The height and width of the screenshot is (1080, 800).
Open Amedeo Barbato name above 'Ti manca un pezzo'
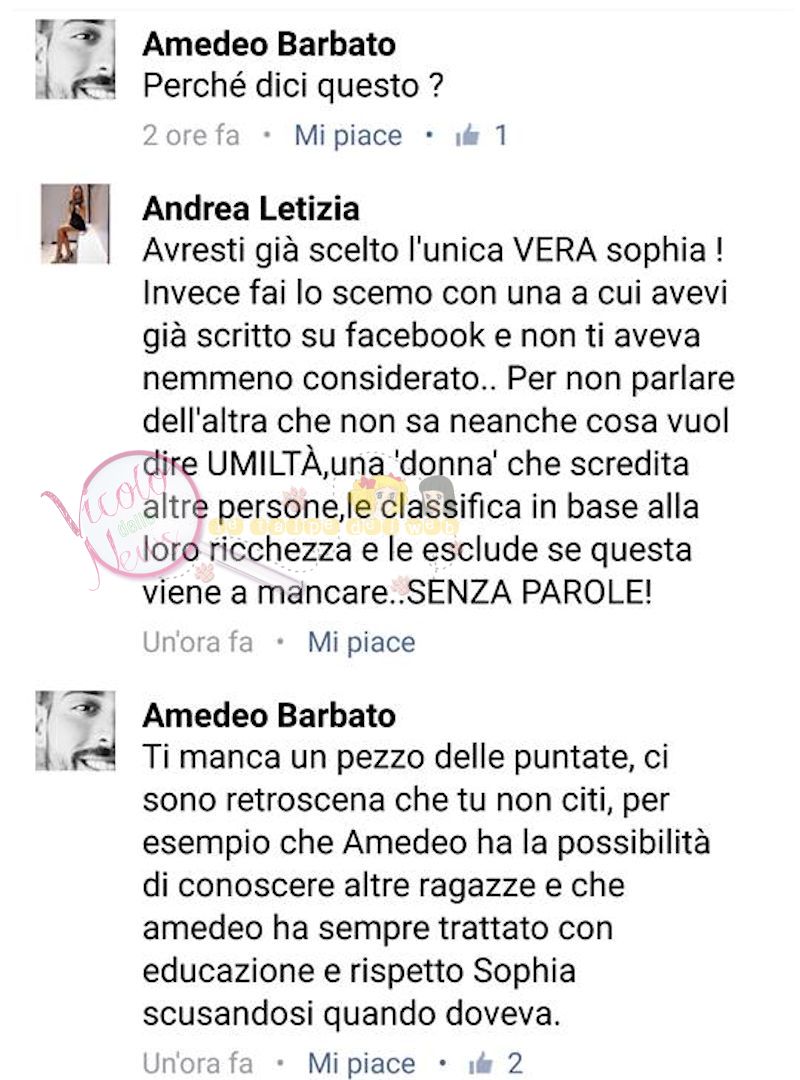[x=269, y=715]
